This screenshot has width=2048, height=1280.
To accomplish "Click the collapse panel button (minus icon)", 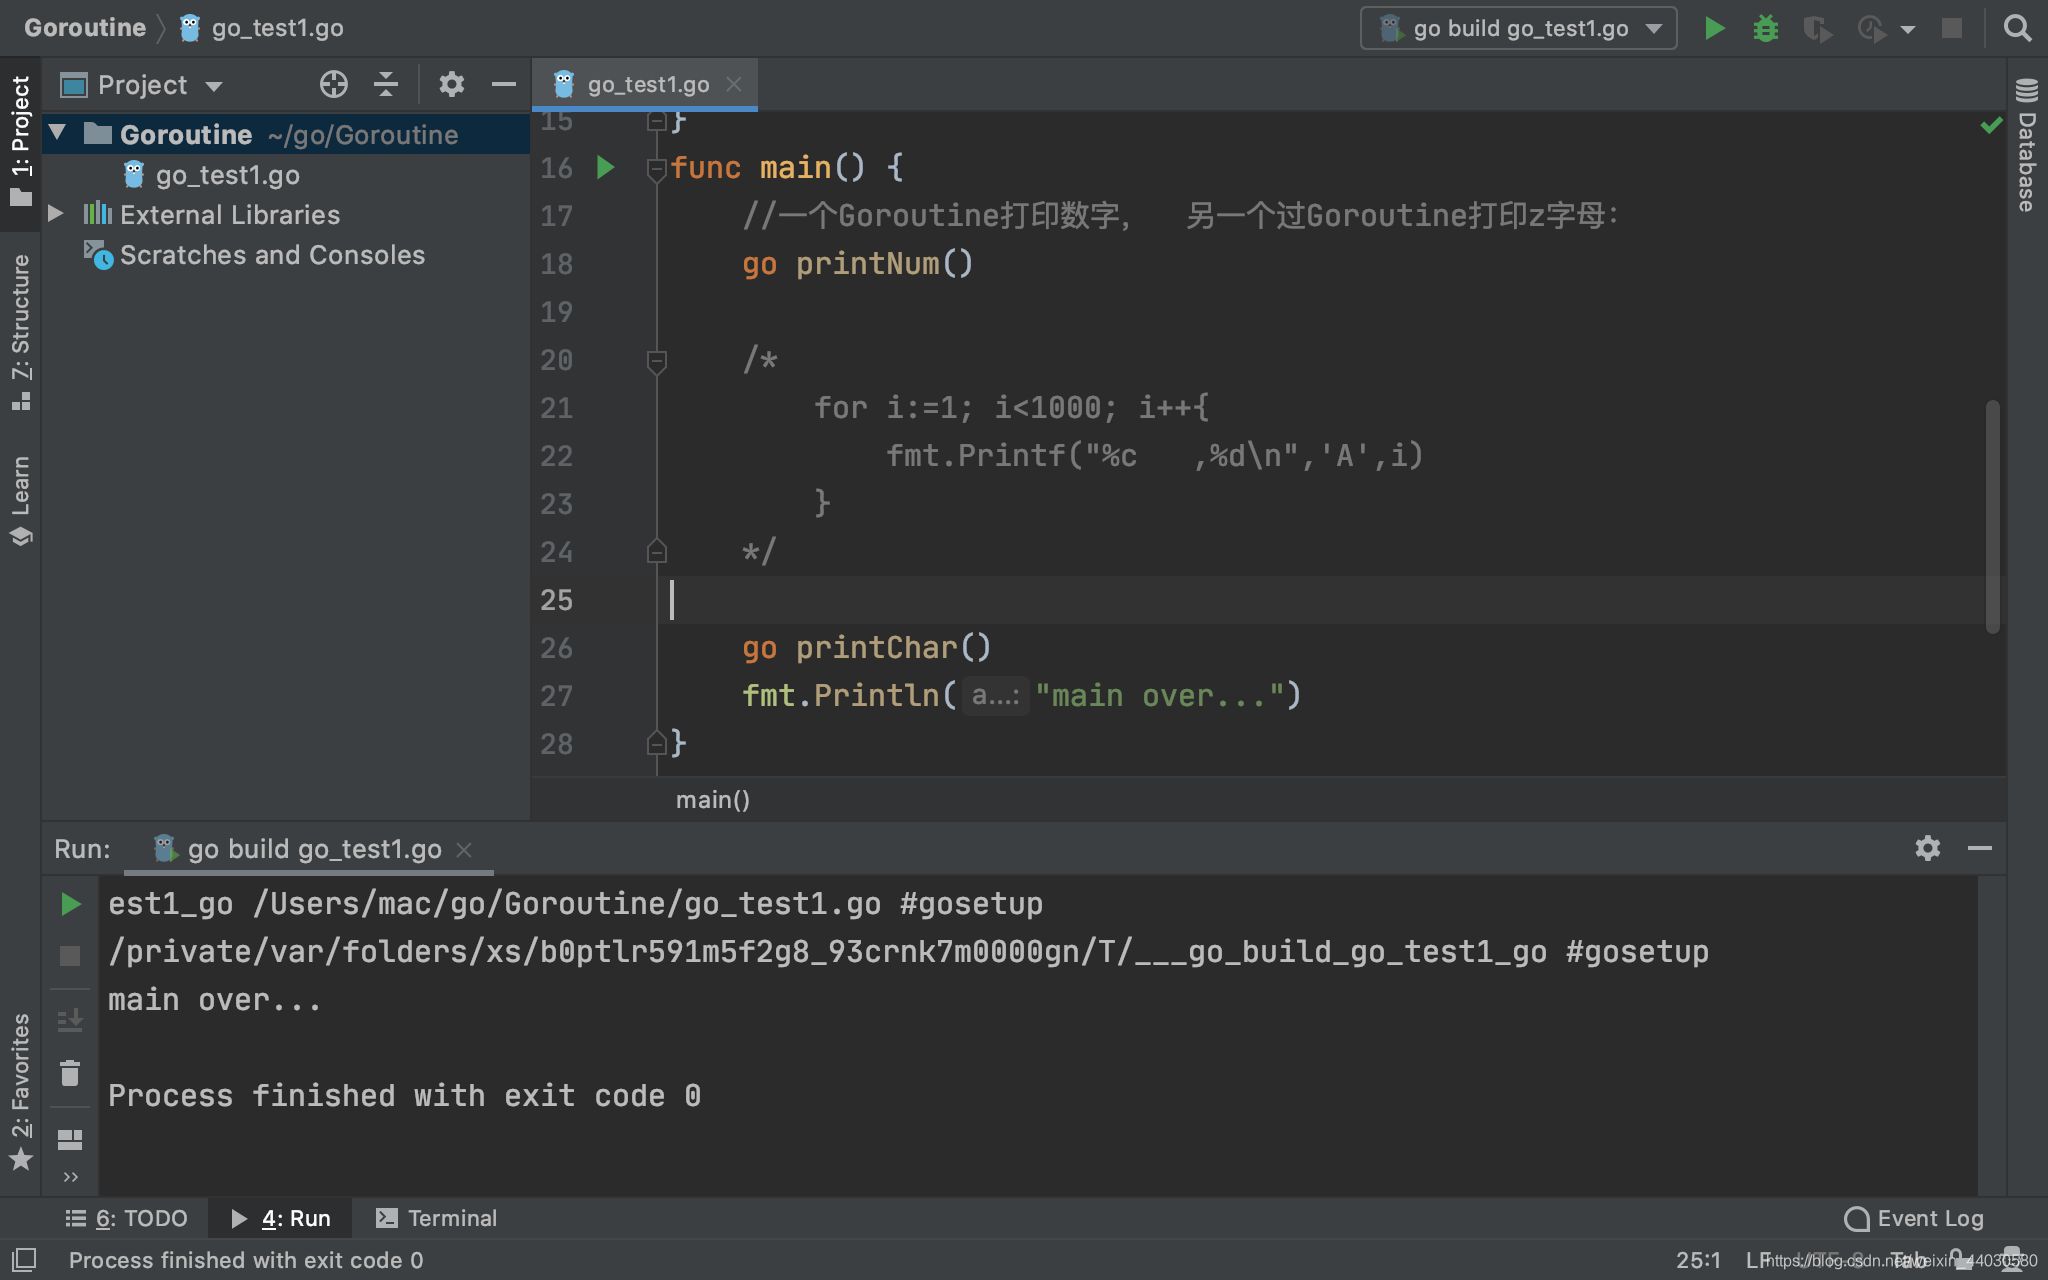I will 503,84.
